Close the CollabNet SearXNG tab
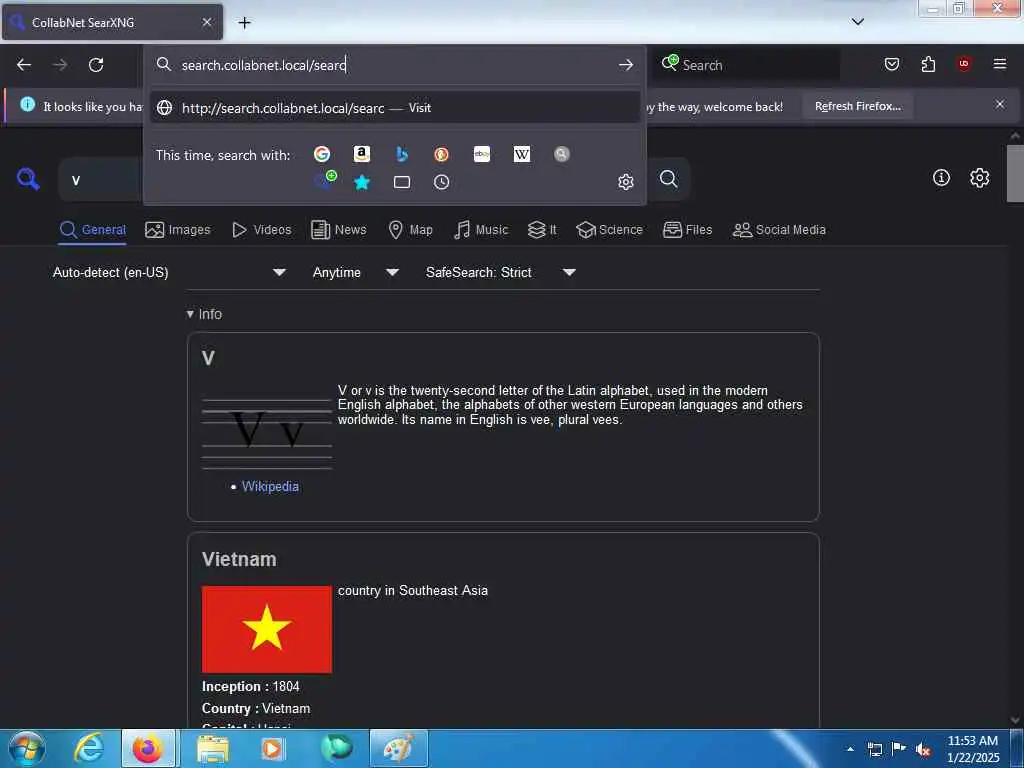 207,22
